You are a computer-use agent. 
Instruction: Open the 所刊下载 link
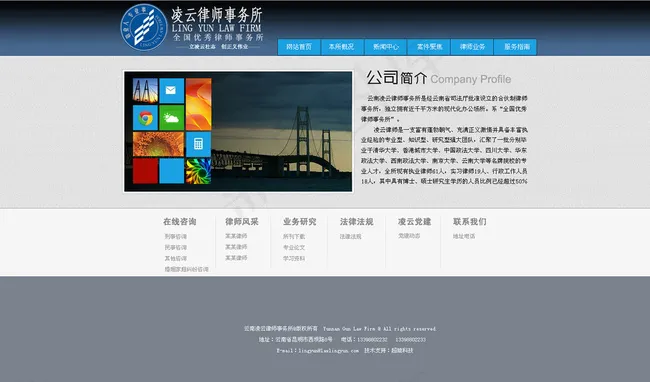pos(294,237)
